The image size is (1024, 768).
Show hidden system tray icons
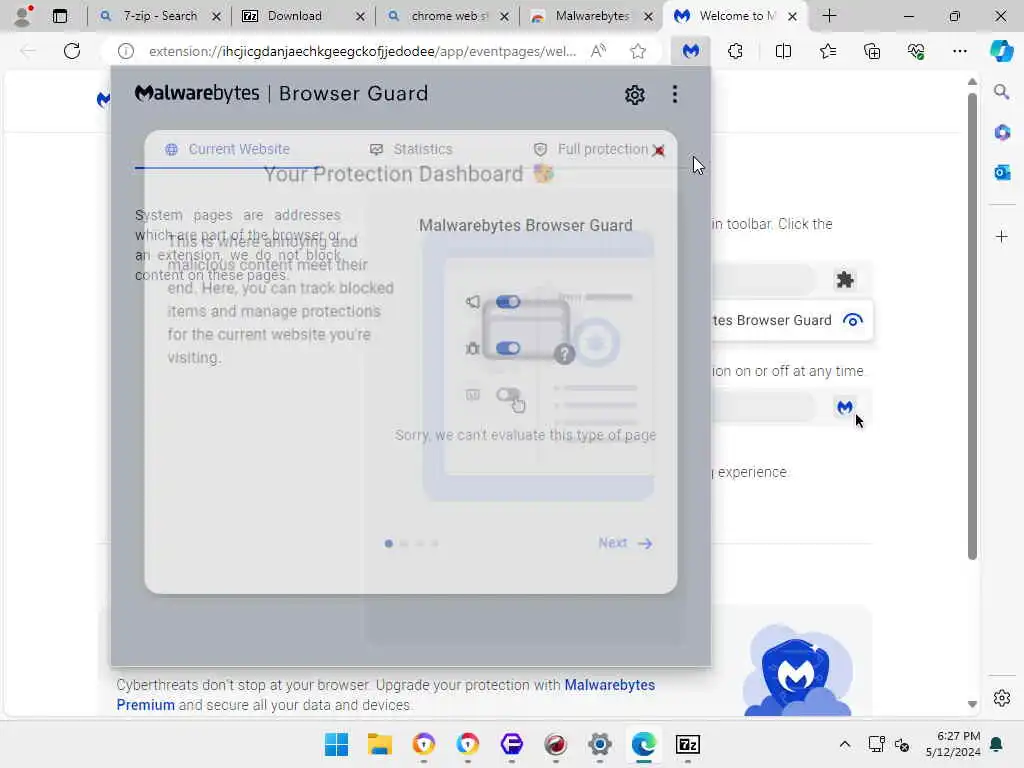click(844, 744)
